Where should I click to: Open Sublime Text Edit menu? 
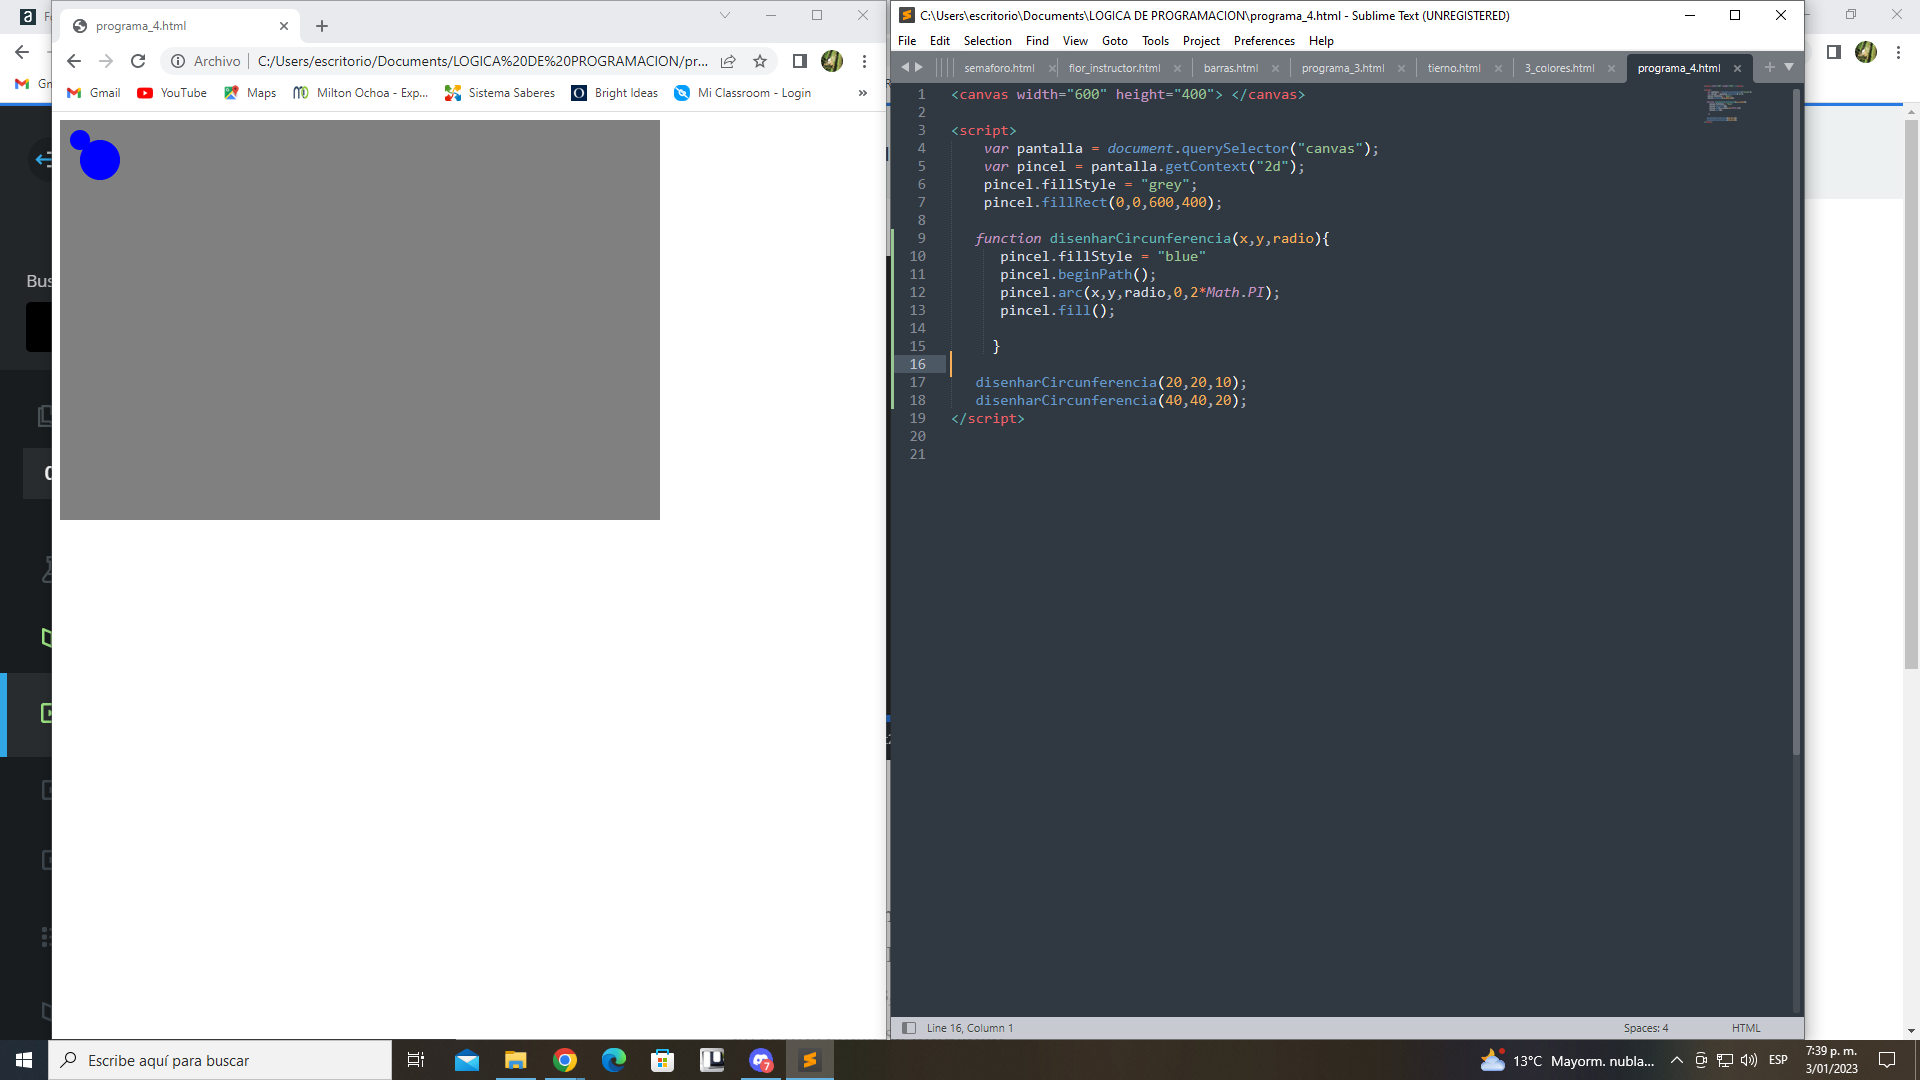click(940, 41)
